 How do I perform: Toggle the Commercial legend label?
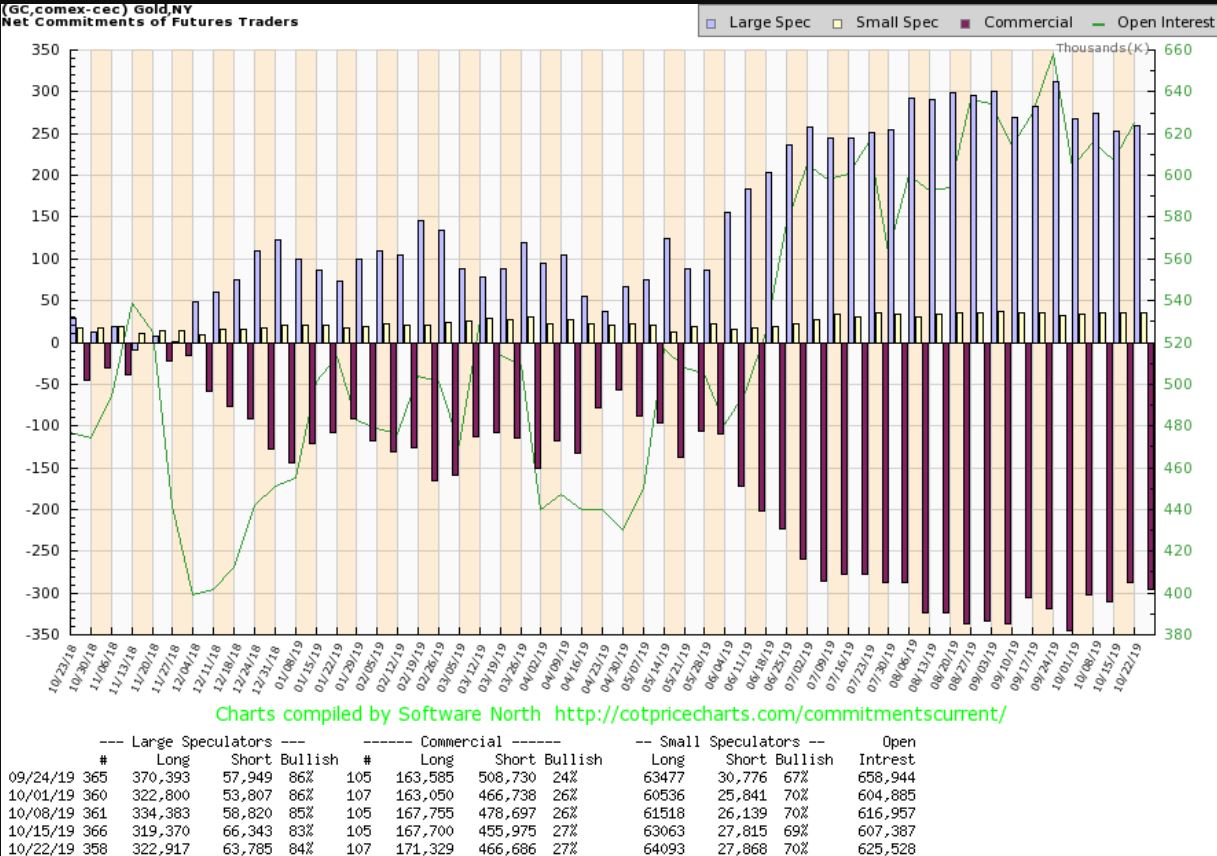tap(1027, 22)
